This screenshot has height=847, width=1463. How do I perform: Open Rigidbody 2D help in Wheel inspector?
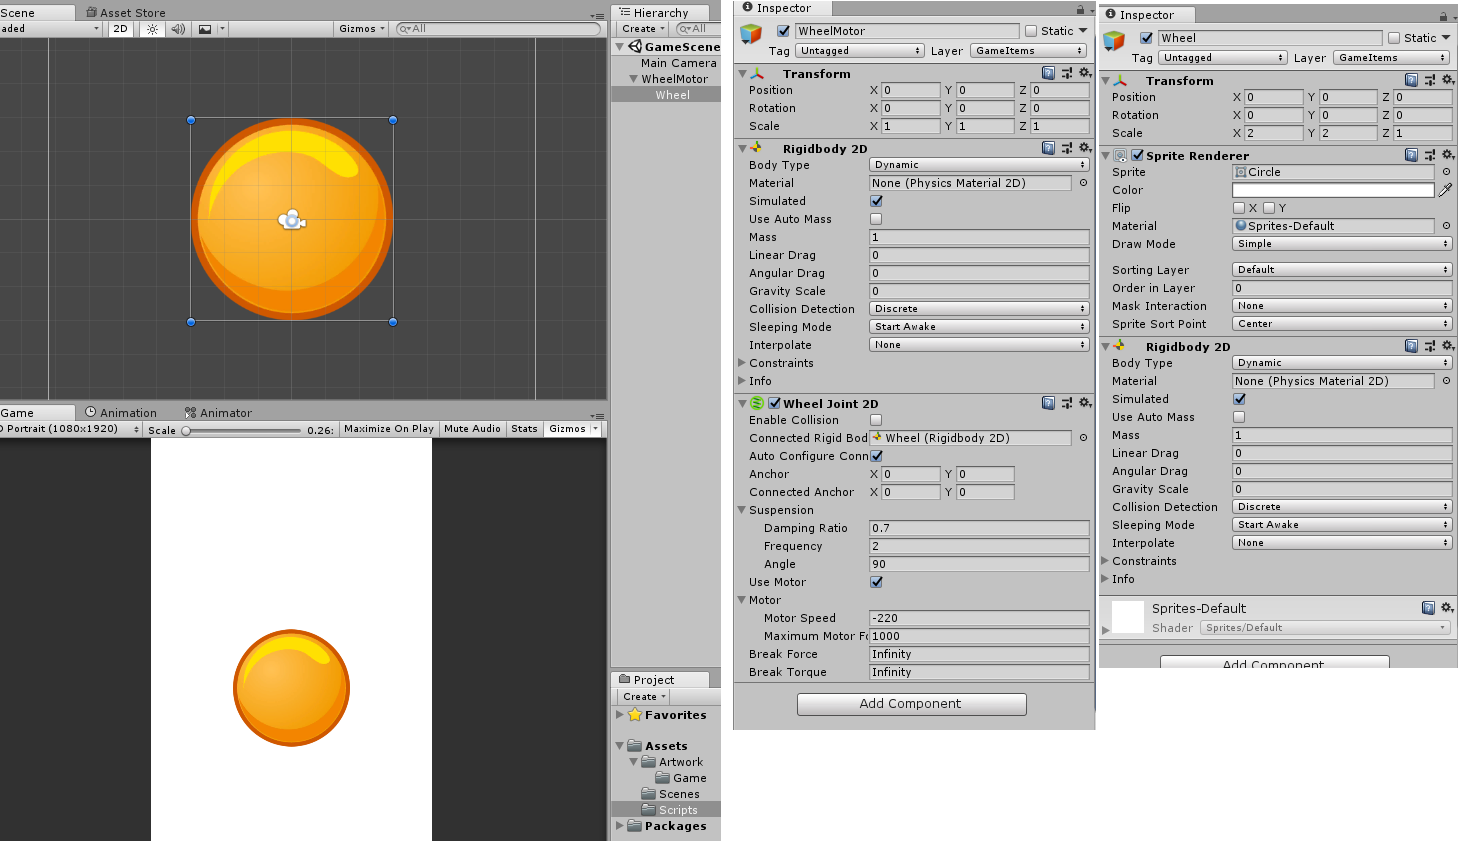point(1411,346)
